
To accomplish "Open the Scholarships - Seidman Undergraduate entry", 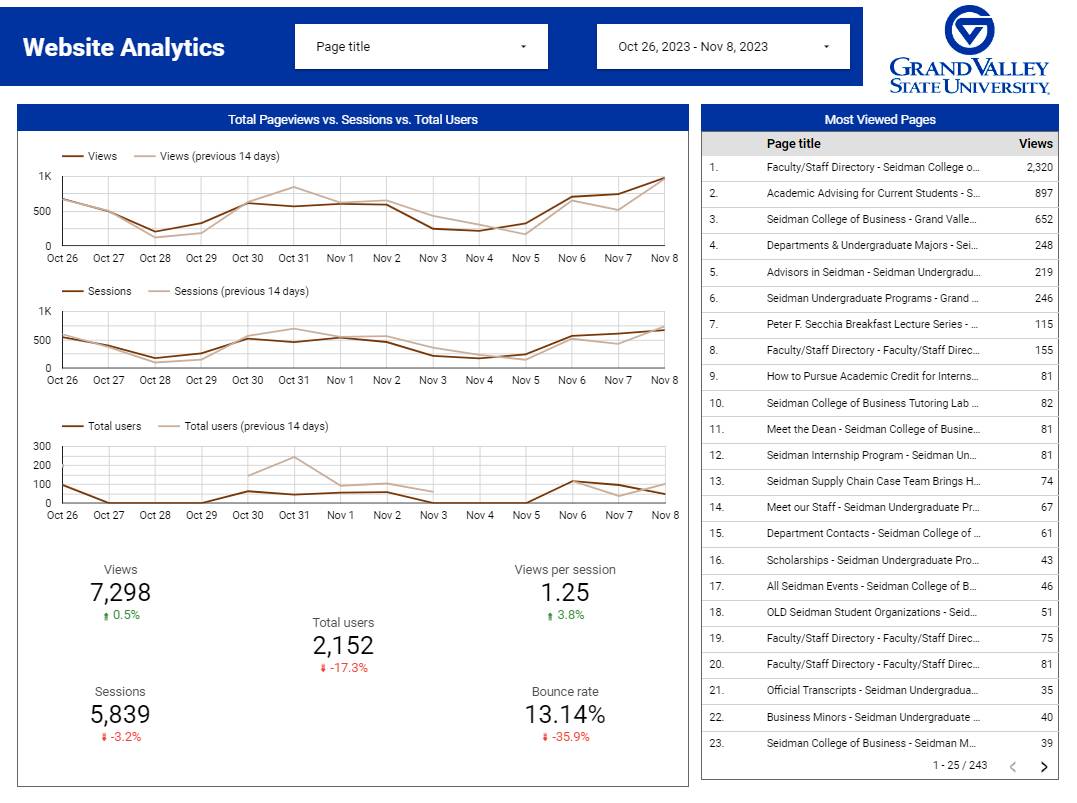I will [x=880, y=560].
